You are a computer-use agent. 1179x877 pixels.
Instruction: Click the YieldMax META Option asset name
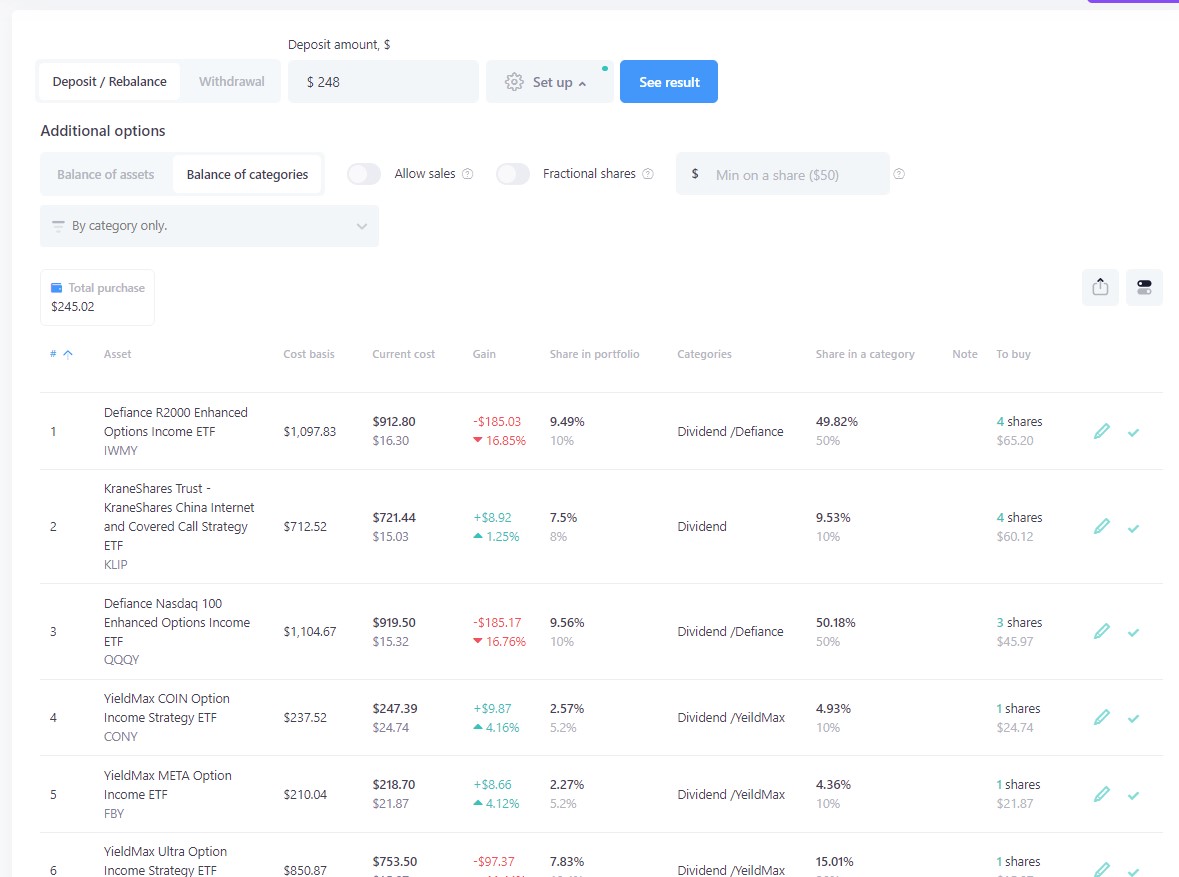(x=168, y=785)
